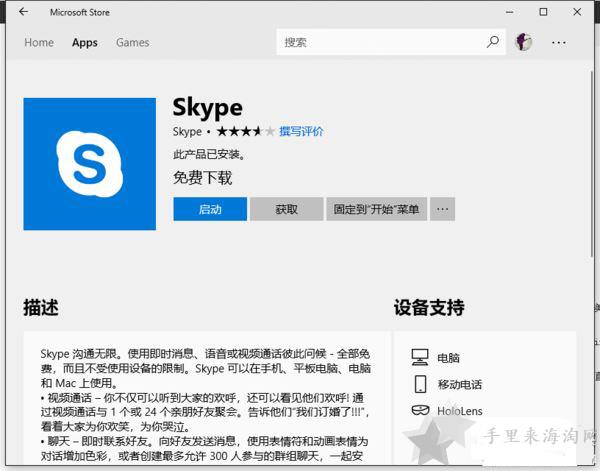
Task: Click the 免费下载 price text
Action: click(202, 178)
